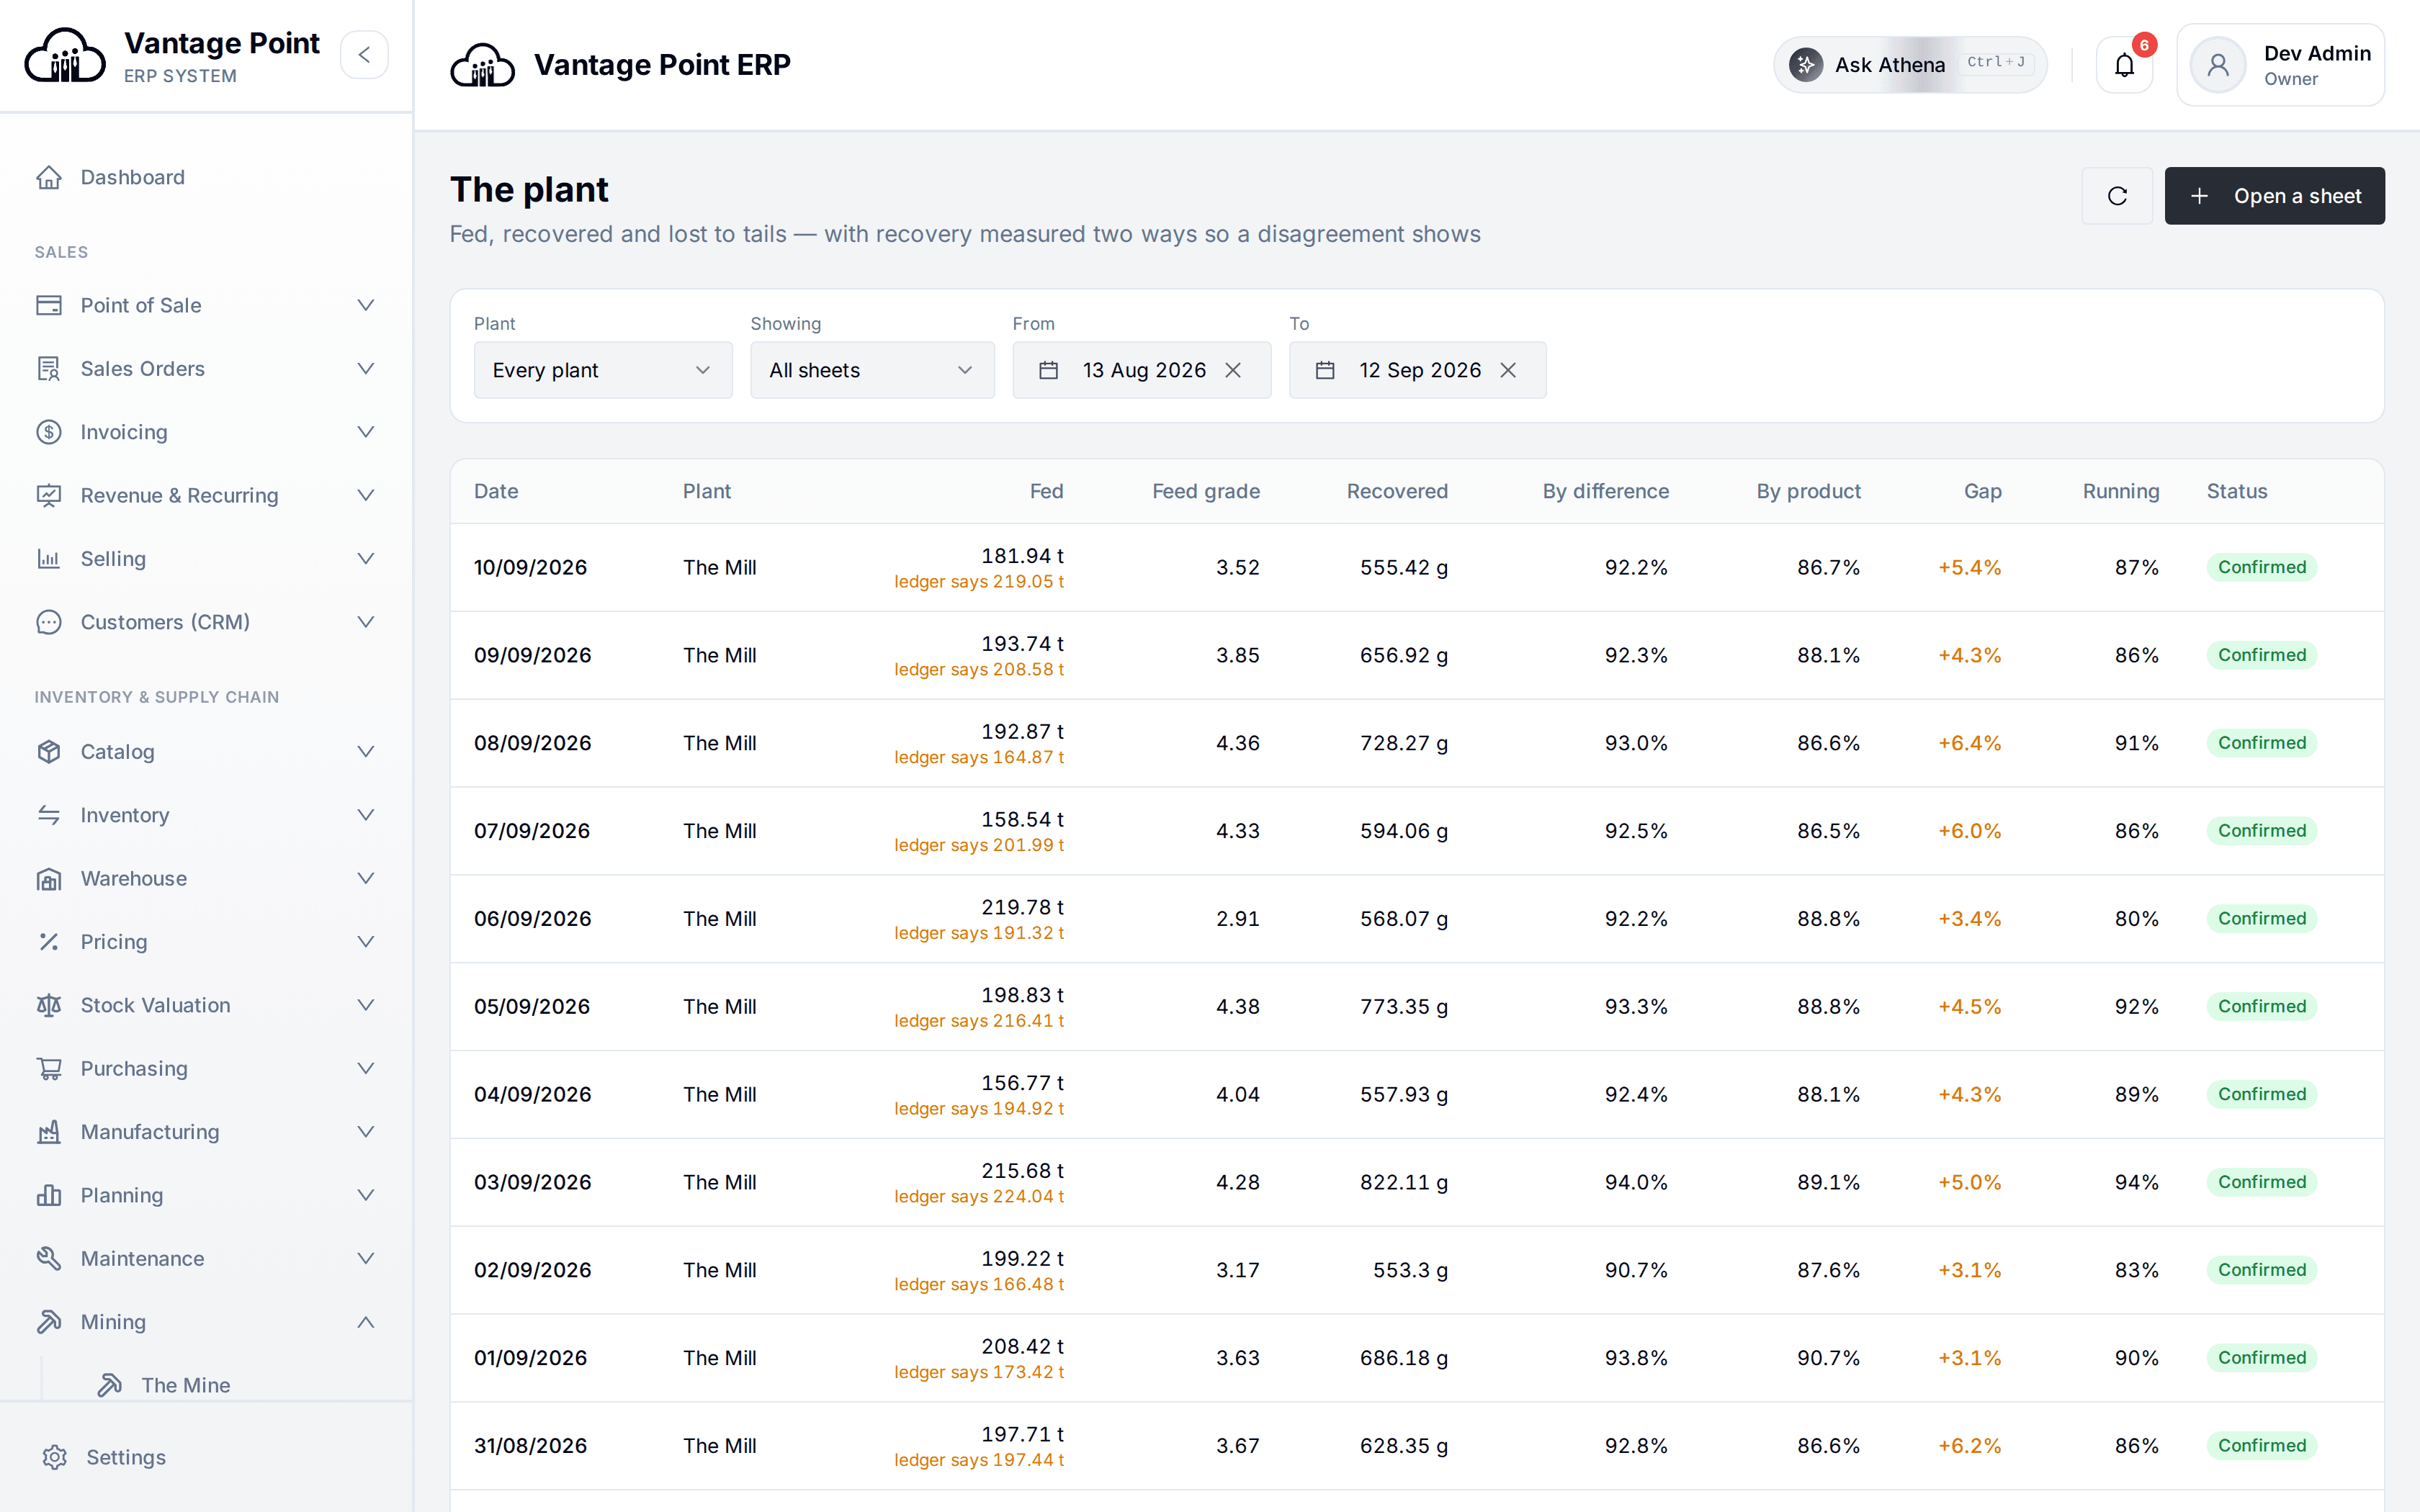Click 'ledger says 166.48 t' note
The width and height of the screenshot is (2420, 1512).
coord(978,1284)
